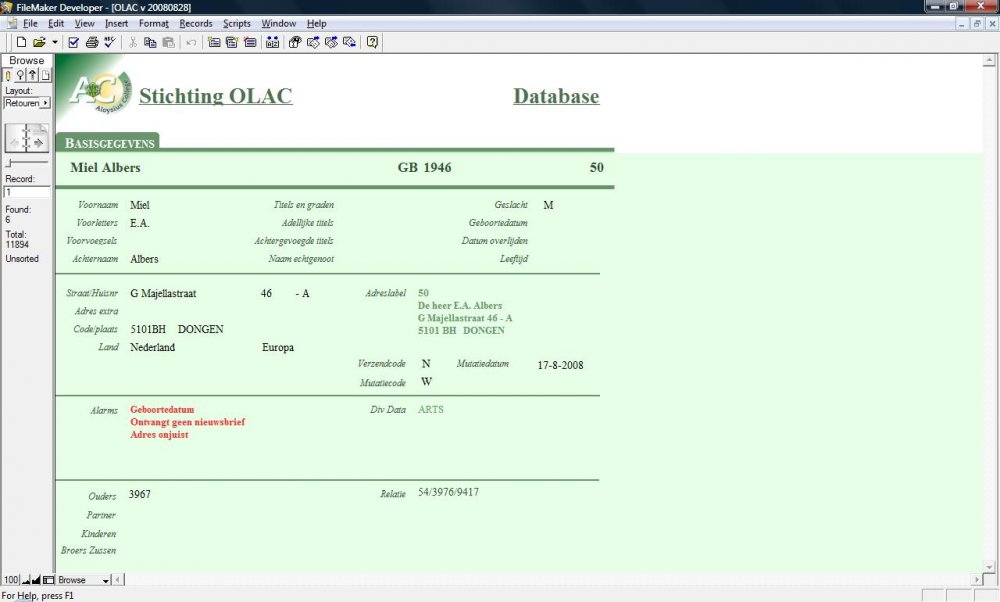This screenshot has width=1000, height=602.
Task: Click the Undo arrow icon
Action: click(191, 43)
